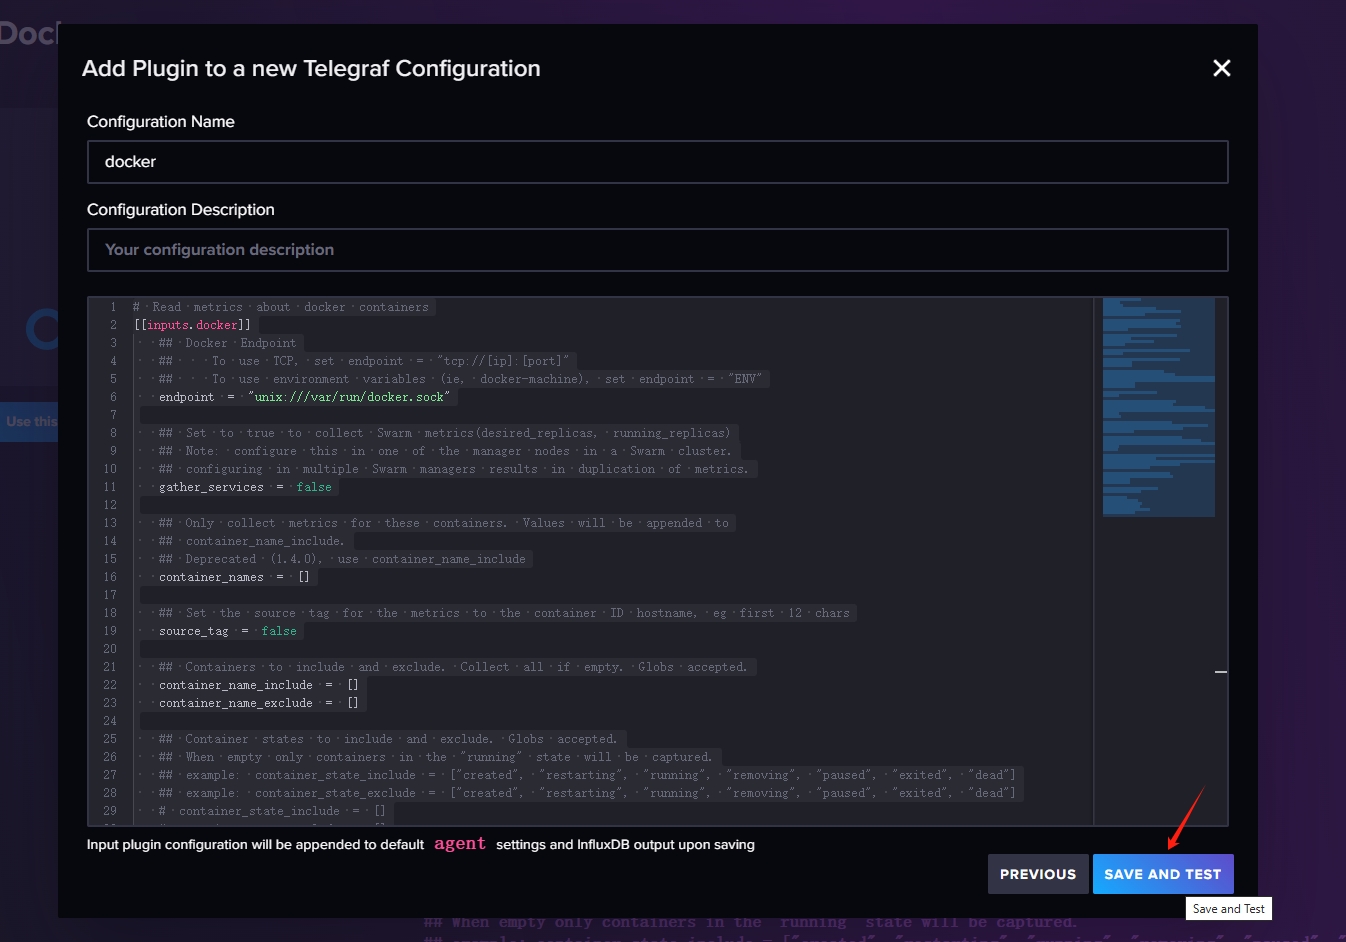This screenshot has width=1346, height=942.
Task: Click the code editor minimap overview
Action: [1158, 407]
